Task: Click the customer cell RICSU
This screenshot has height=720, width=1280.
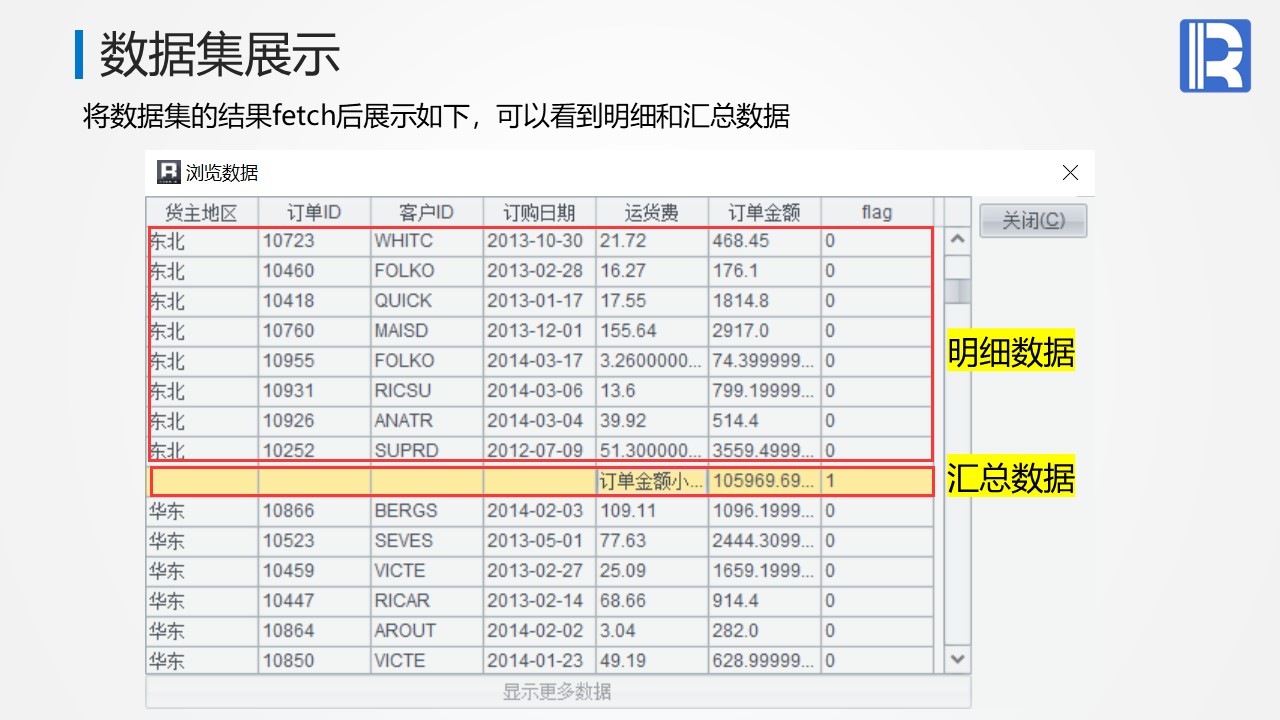Action: pos(427,391)
